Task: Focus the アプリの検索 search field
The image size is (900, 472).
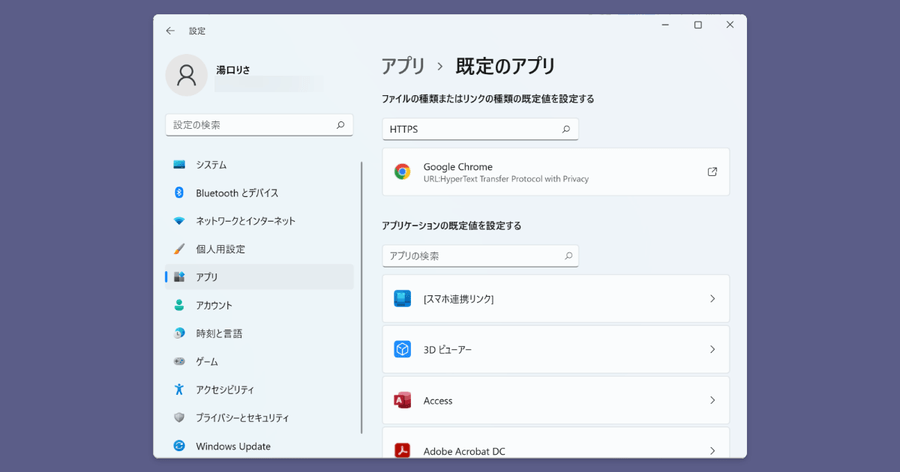Action: [470, 256]
